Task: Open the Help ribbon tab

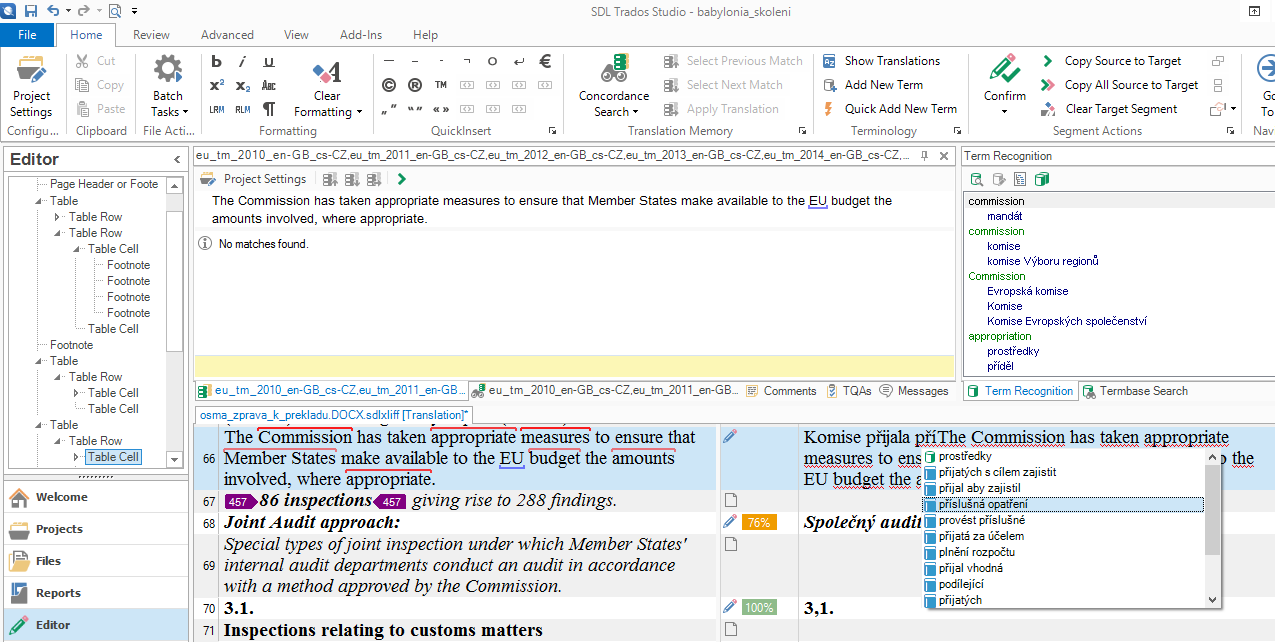Action: click(x=425, y=34)
